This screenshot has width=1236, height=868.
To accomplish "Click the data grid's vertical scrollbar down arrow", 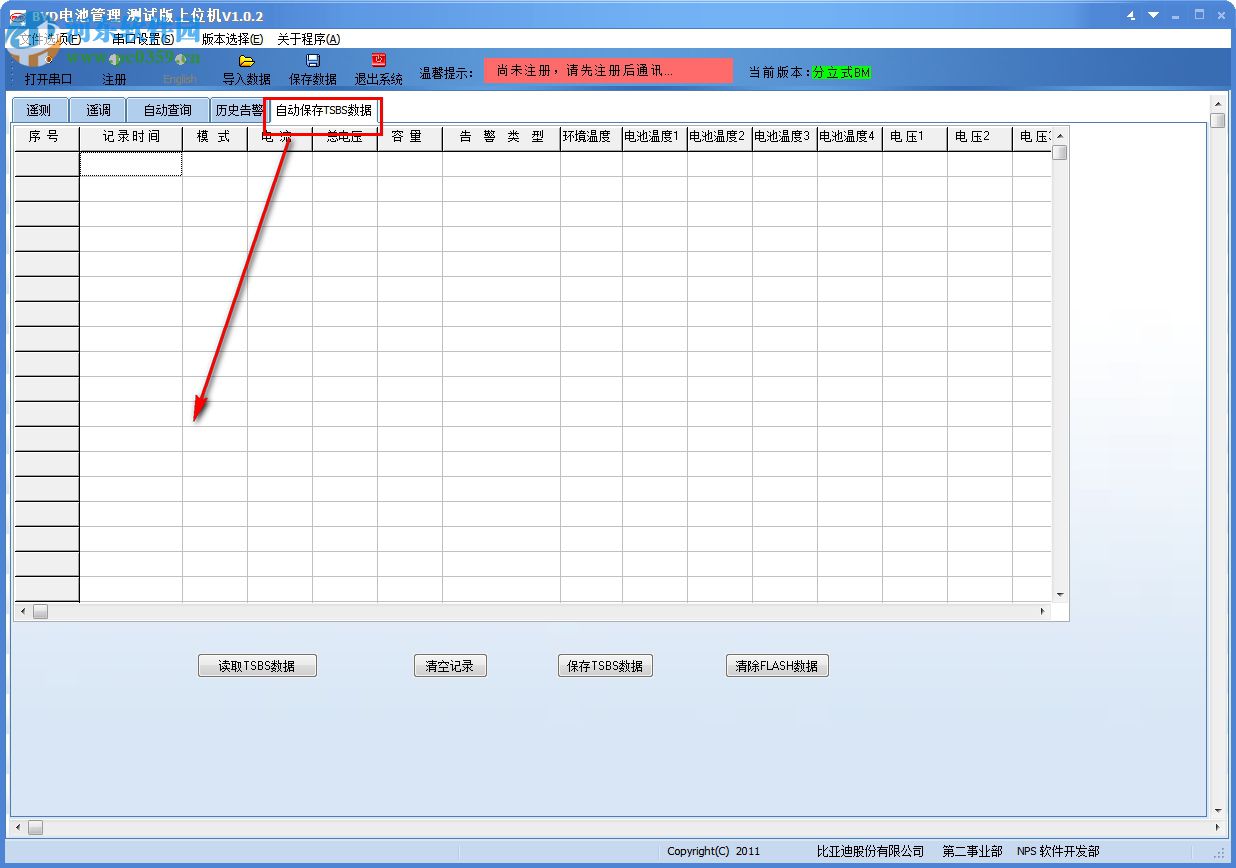I will coord(1060,594).
